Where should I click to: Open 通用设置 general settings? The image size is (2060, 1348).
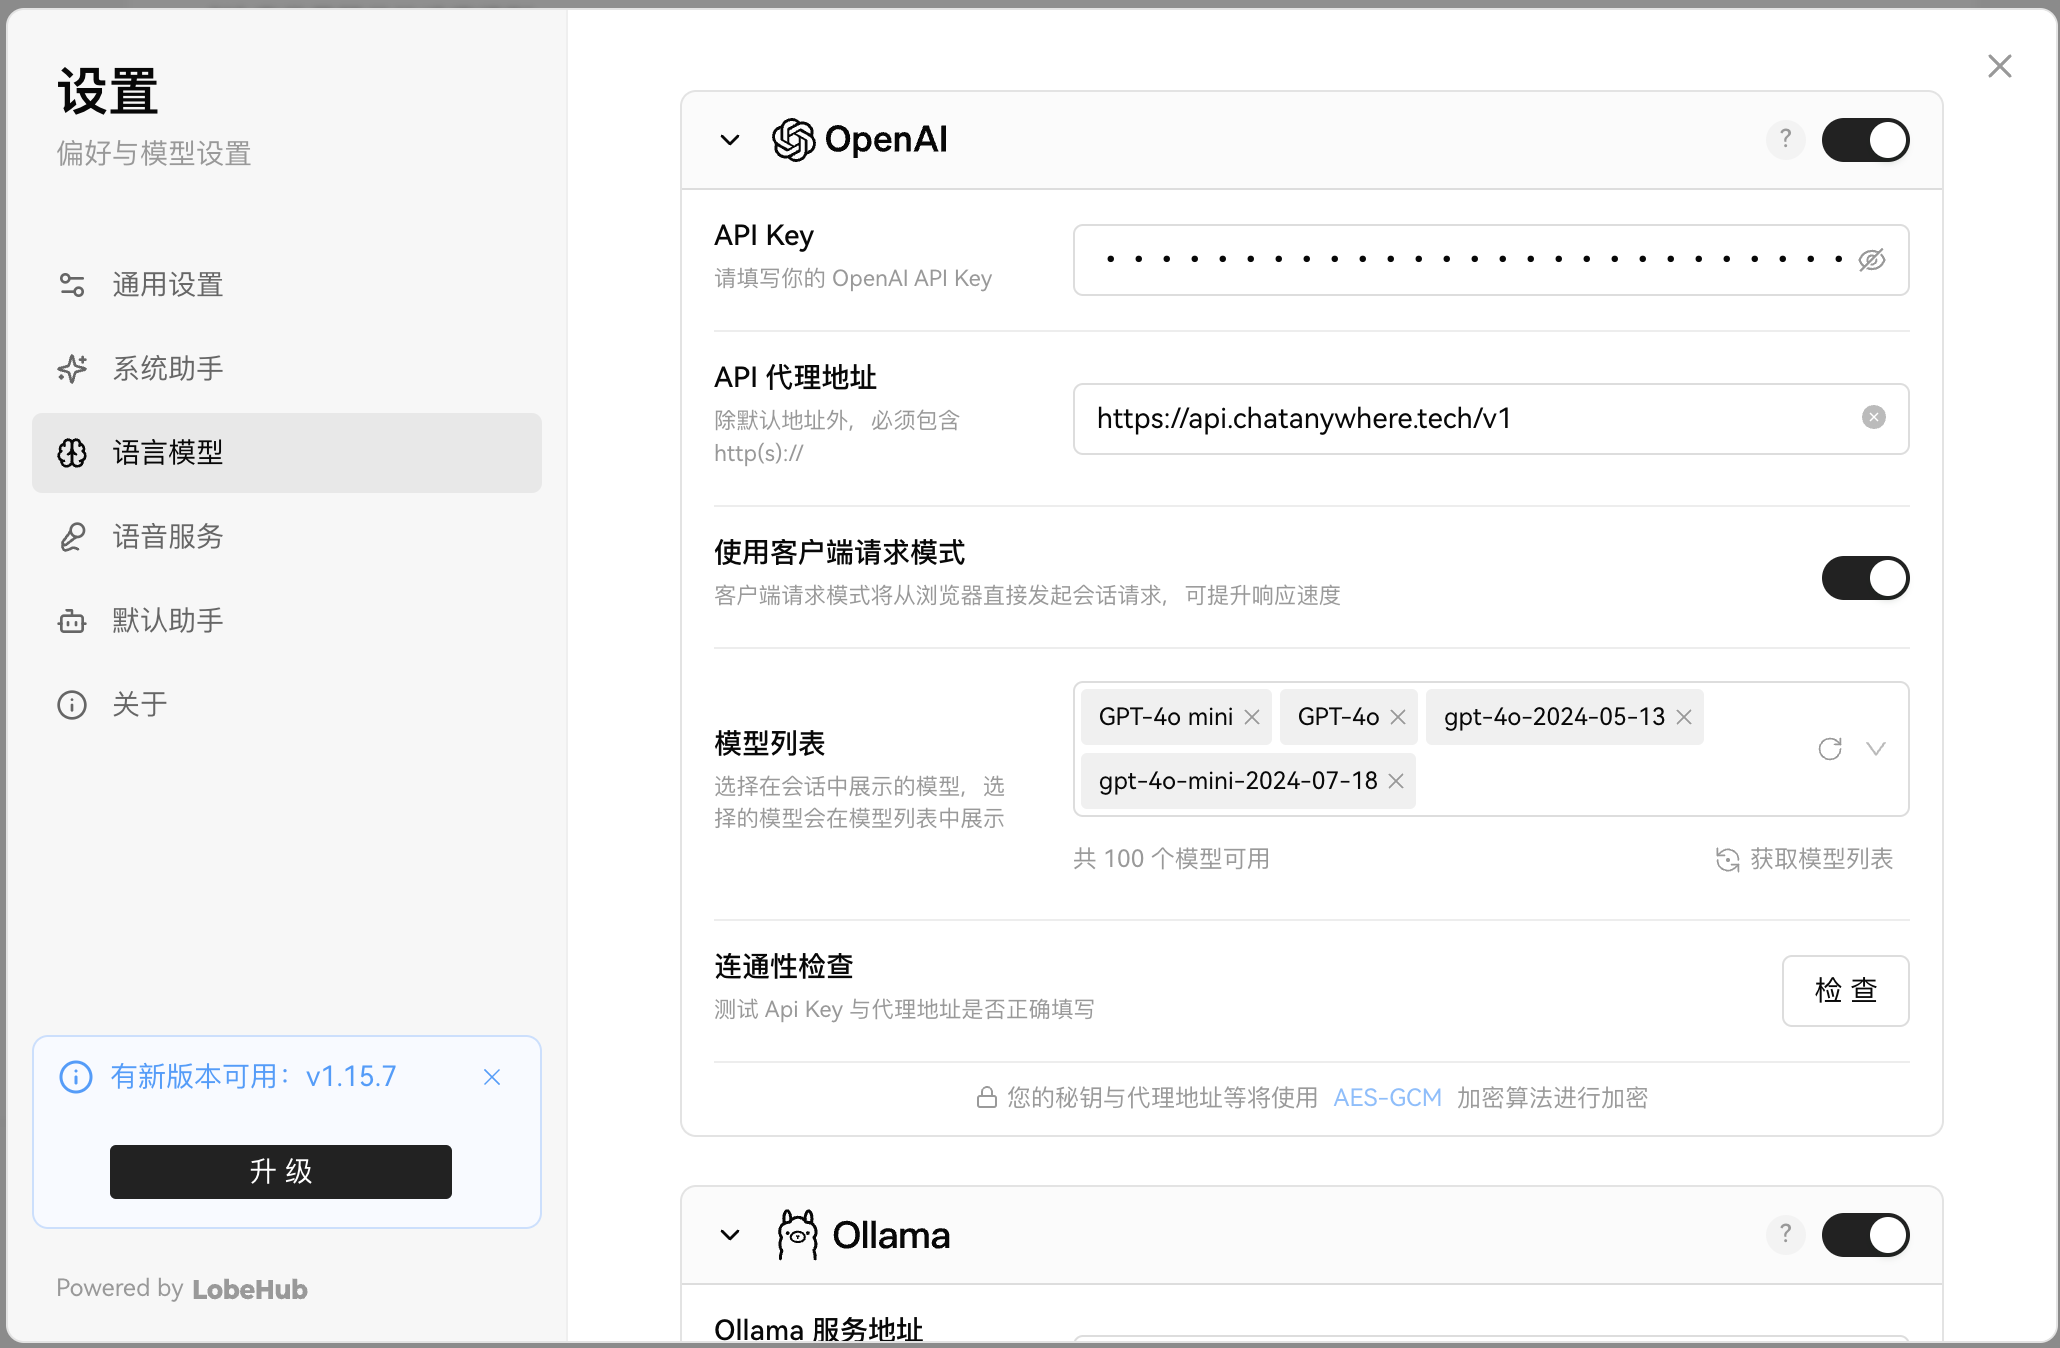287,285
